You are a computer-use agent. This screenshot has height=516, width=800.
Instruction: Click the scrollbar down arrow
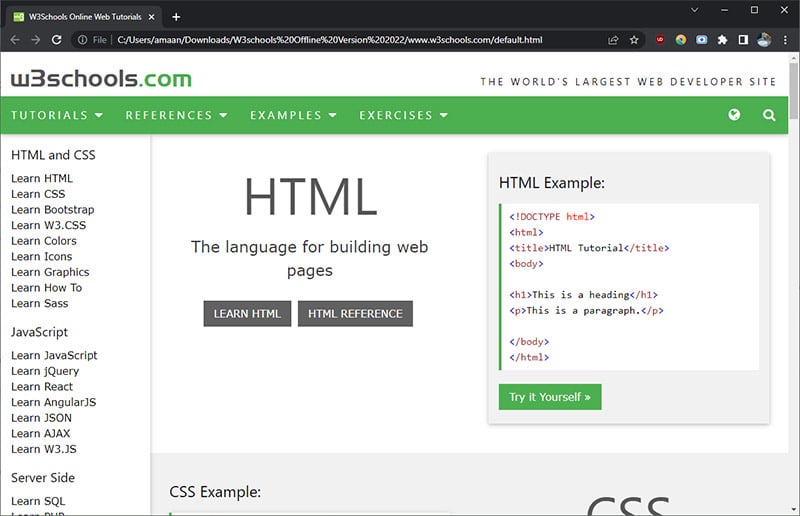[x=793, y=509]
